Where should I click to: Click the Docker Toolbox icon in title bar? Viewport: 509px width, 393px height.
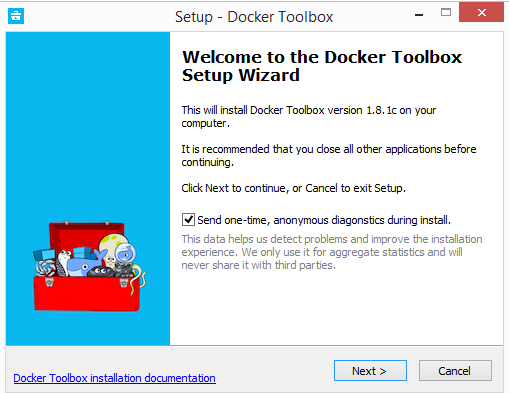16,15
